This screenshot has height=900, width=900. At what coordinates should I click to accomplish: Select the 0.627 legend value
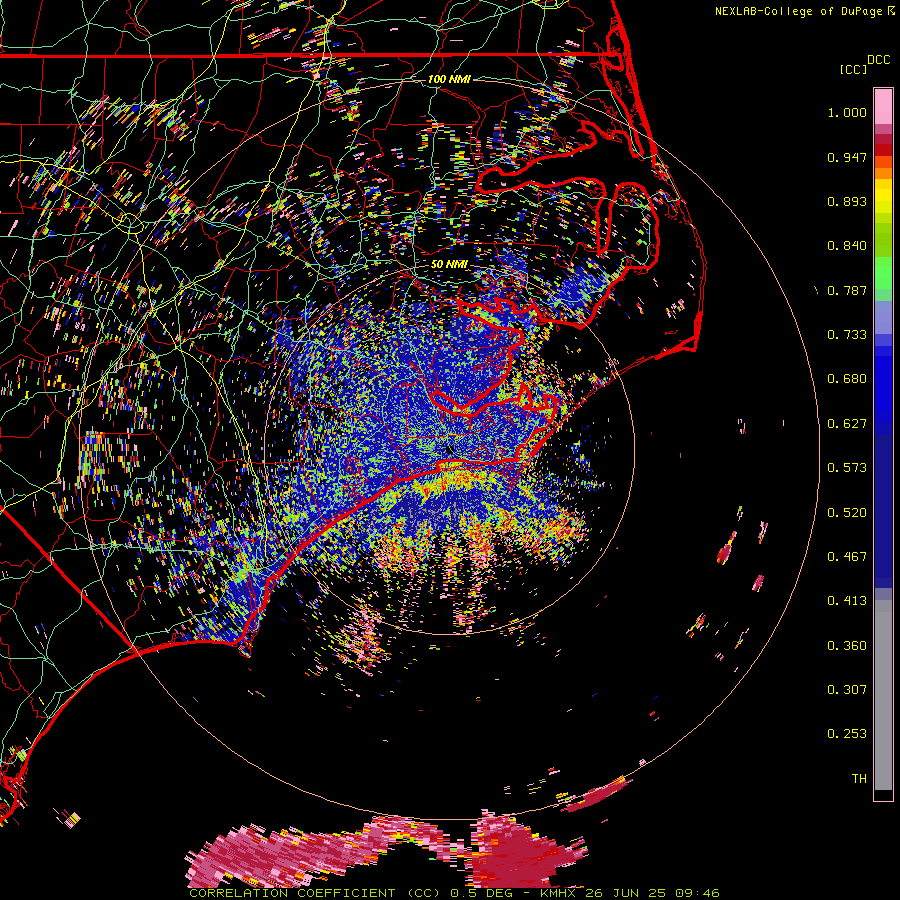(x=847, y=424)
